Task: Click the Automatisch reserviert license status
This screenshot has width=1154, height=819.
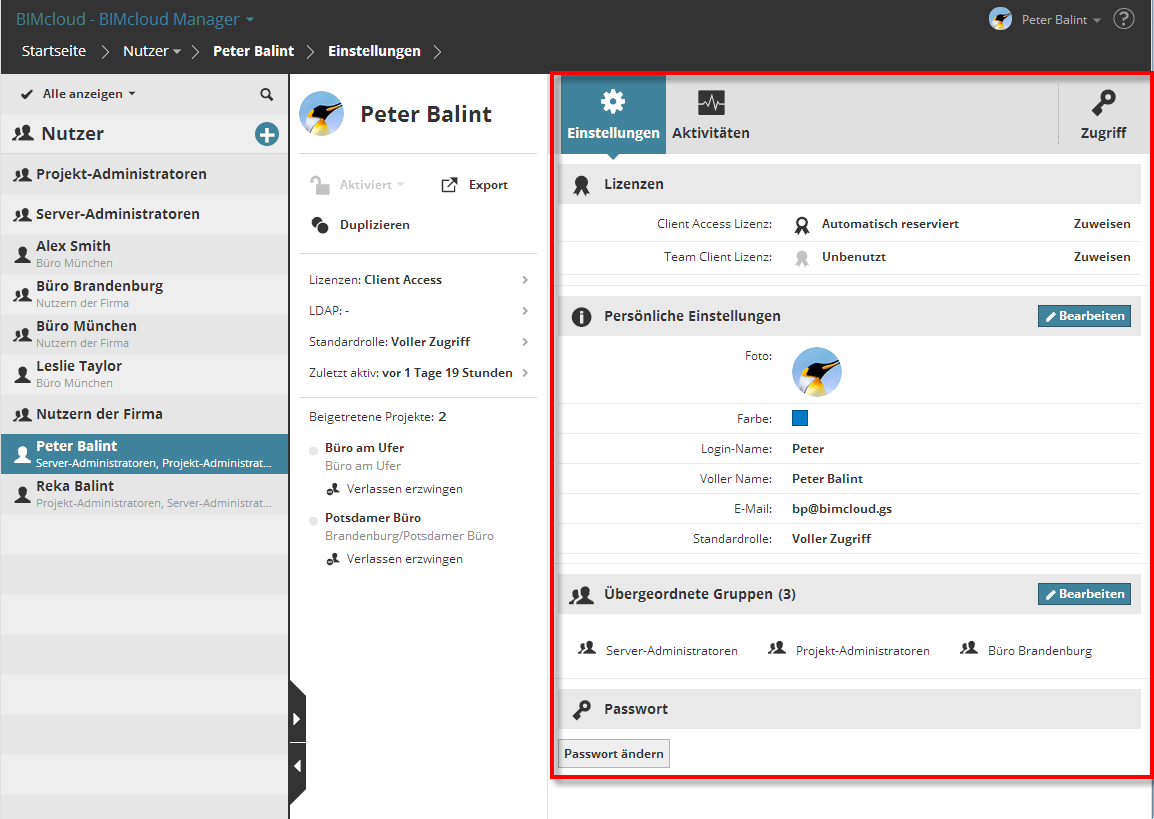Action: [x=890, y=224]
